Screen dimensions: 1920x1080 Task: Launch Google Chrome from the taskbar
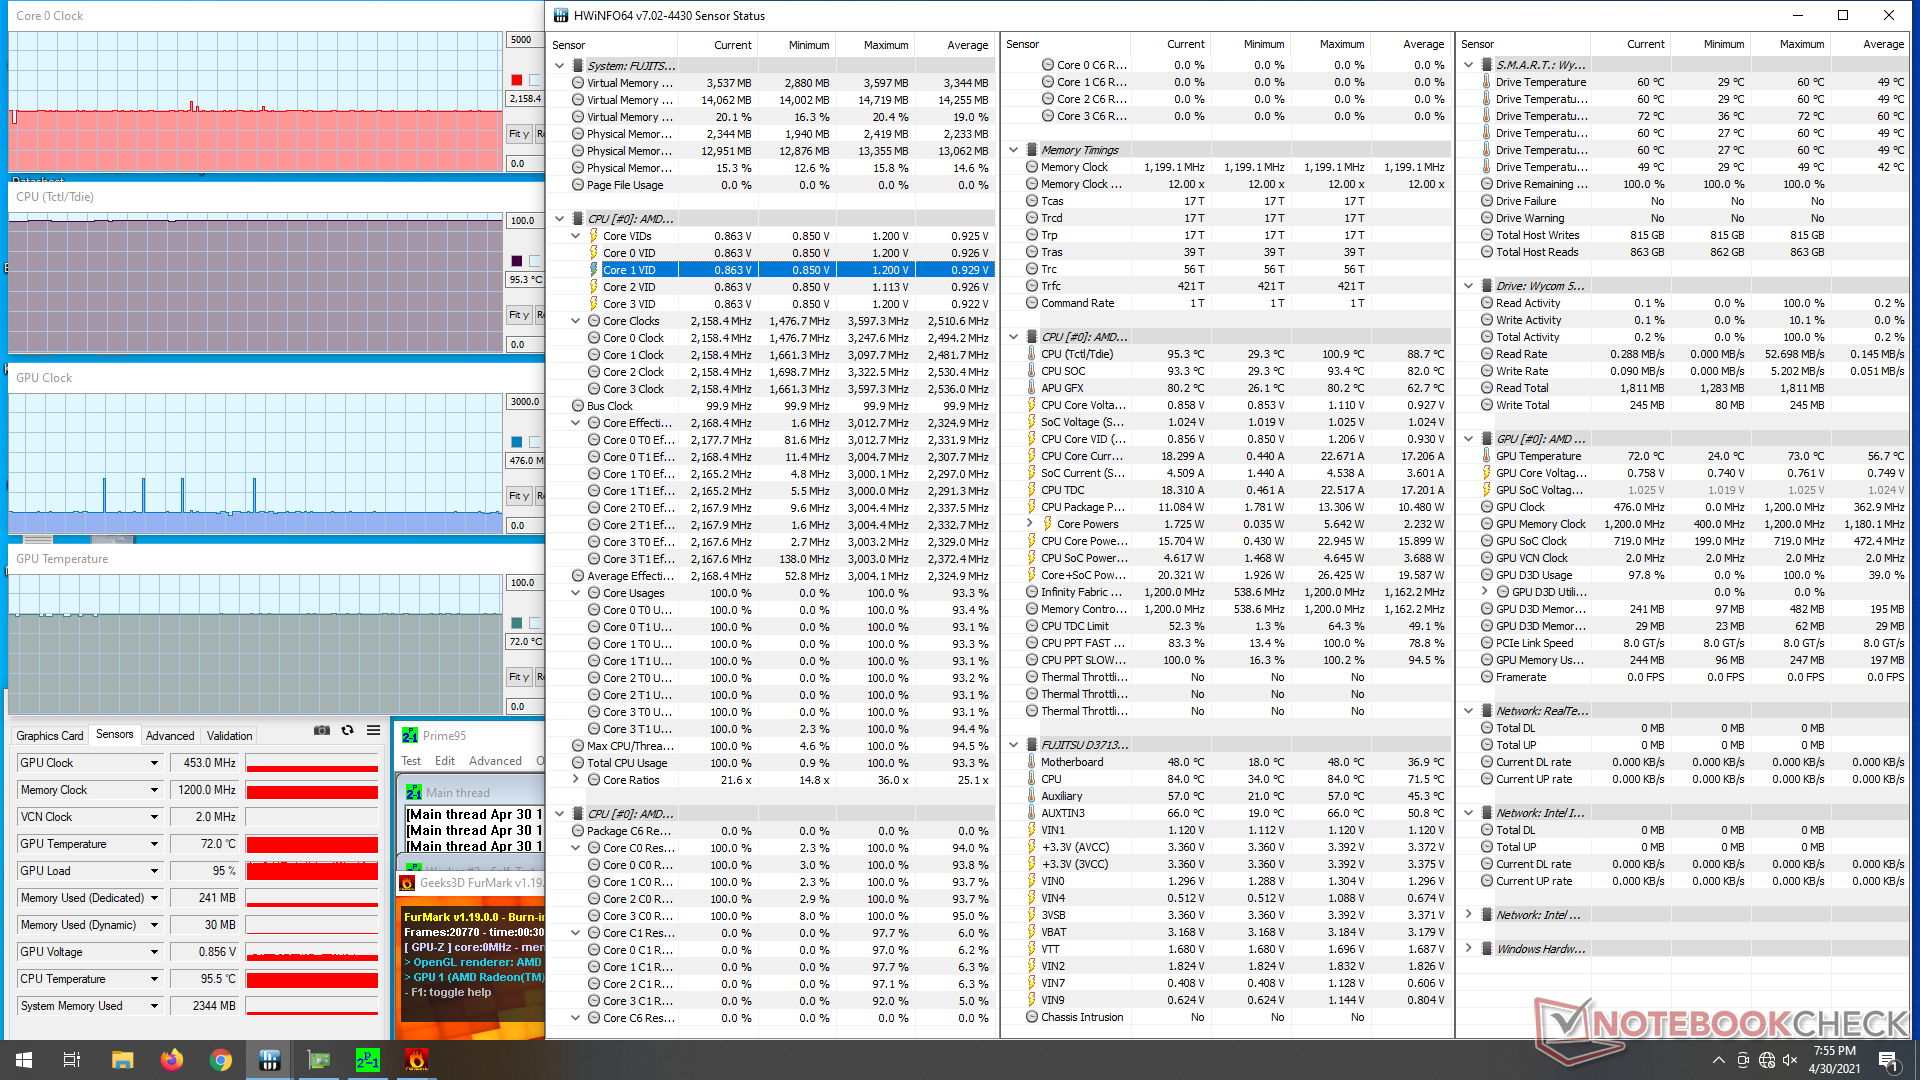coord(220,1060)
